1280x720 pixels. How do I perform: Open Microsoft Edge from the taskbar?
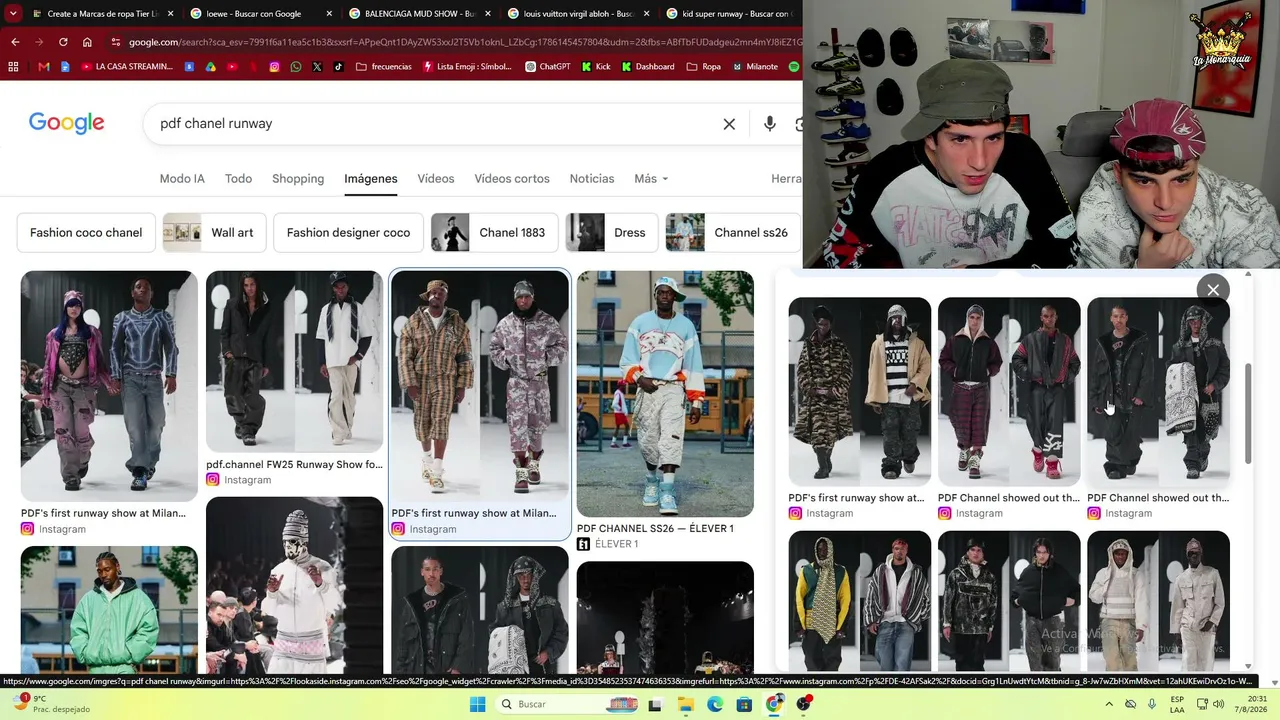[715, 704]
